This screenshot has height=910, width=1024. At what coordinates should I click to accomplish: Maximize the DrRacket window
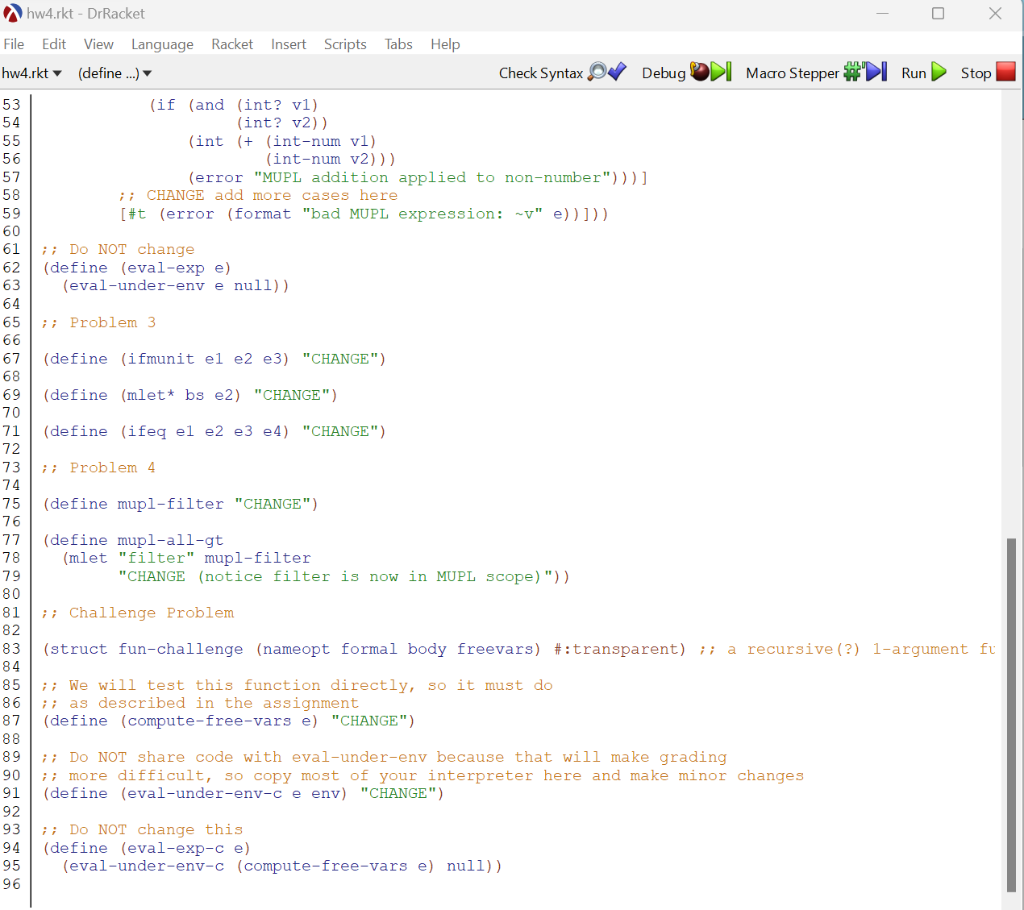938,13
